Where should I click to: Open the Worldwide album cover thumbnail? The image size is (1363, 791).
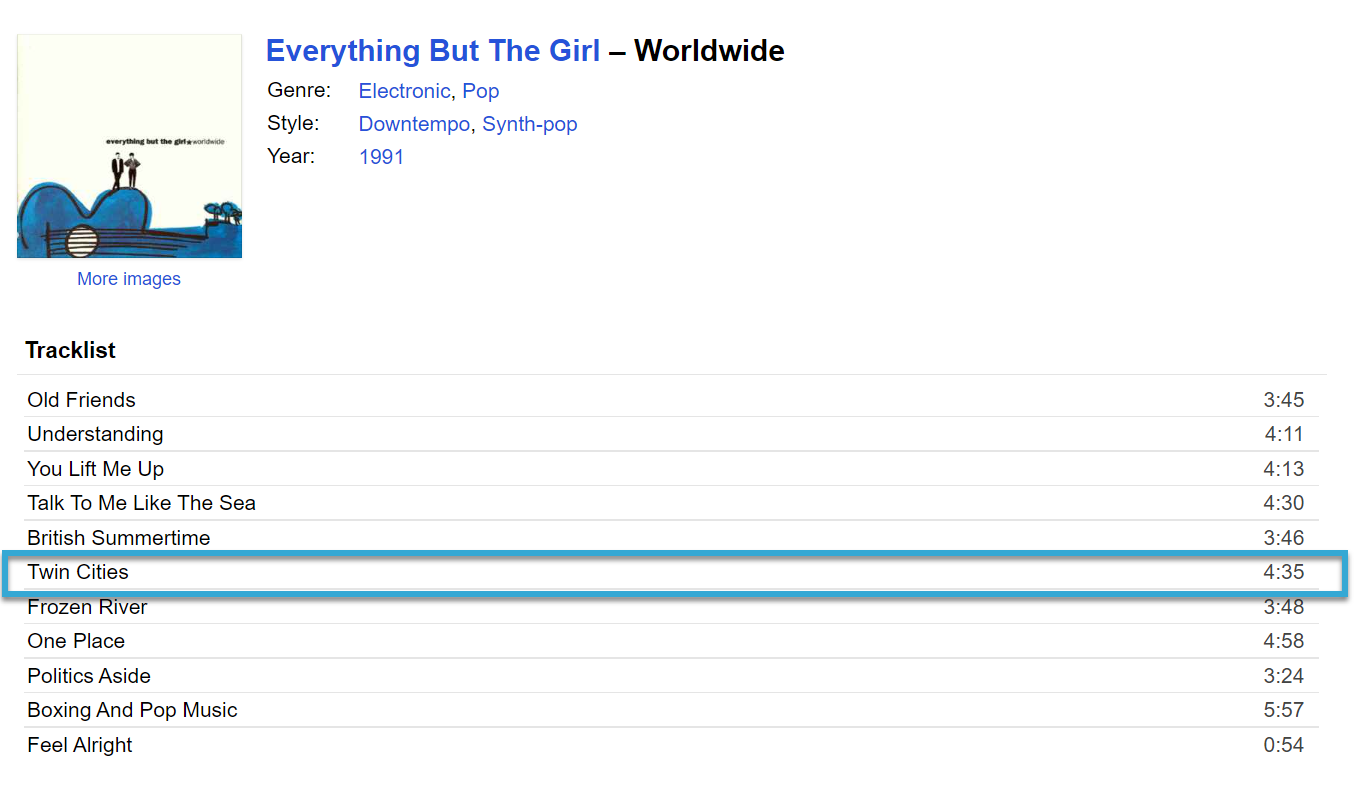click(x=129, y=146)
